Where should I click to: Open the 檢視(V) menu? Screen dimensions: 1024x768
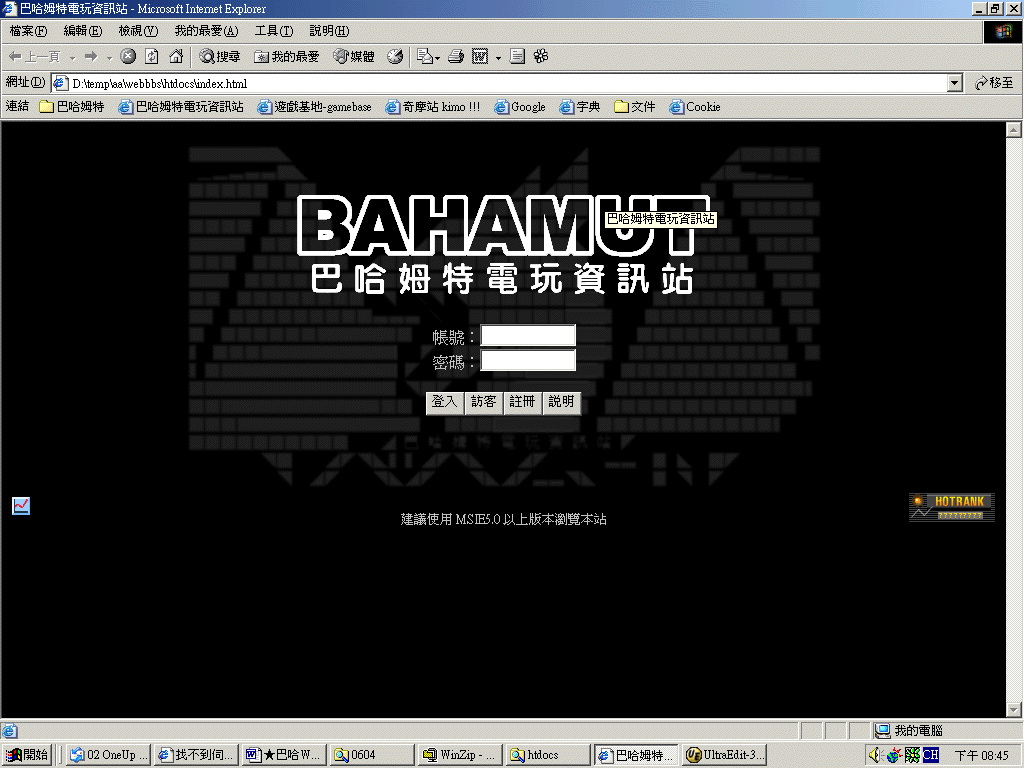137,31
